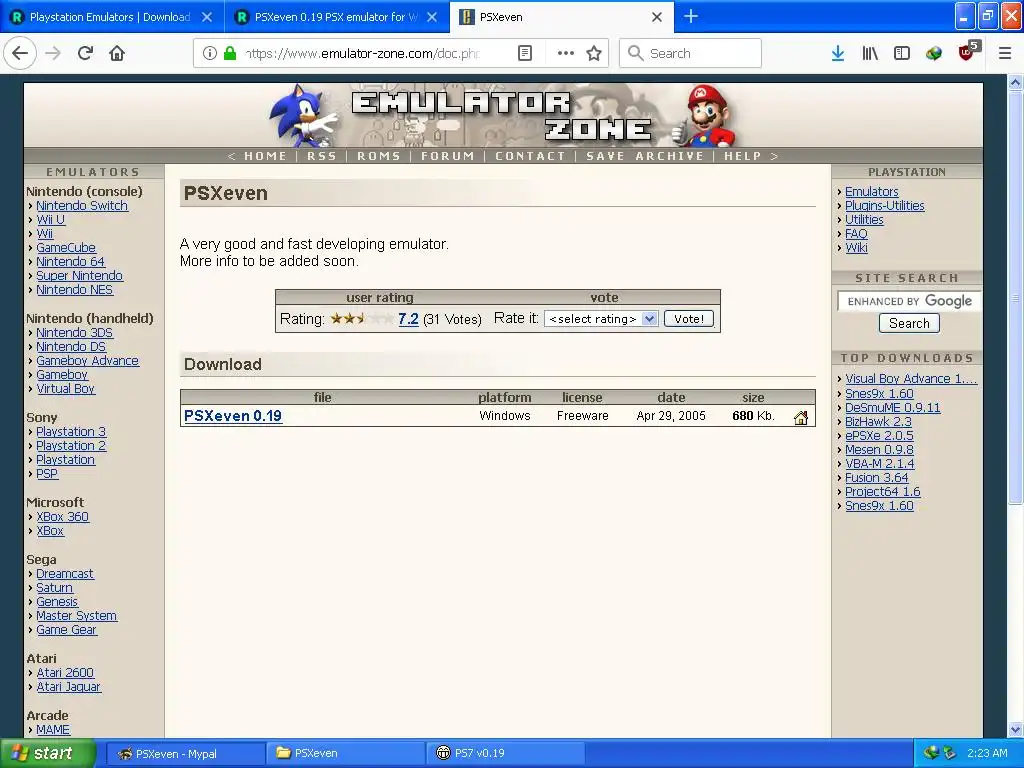Click the globe extension icon in toolbar
The image size is (1024, 768).
(934, 53)
